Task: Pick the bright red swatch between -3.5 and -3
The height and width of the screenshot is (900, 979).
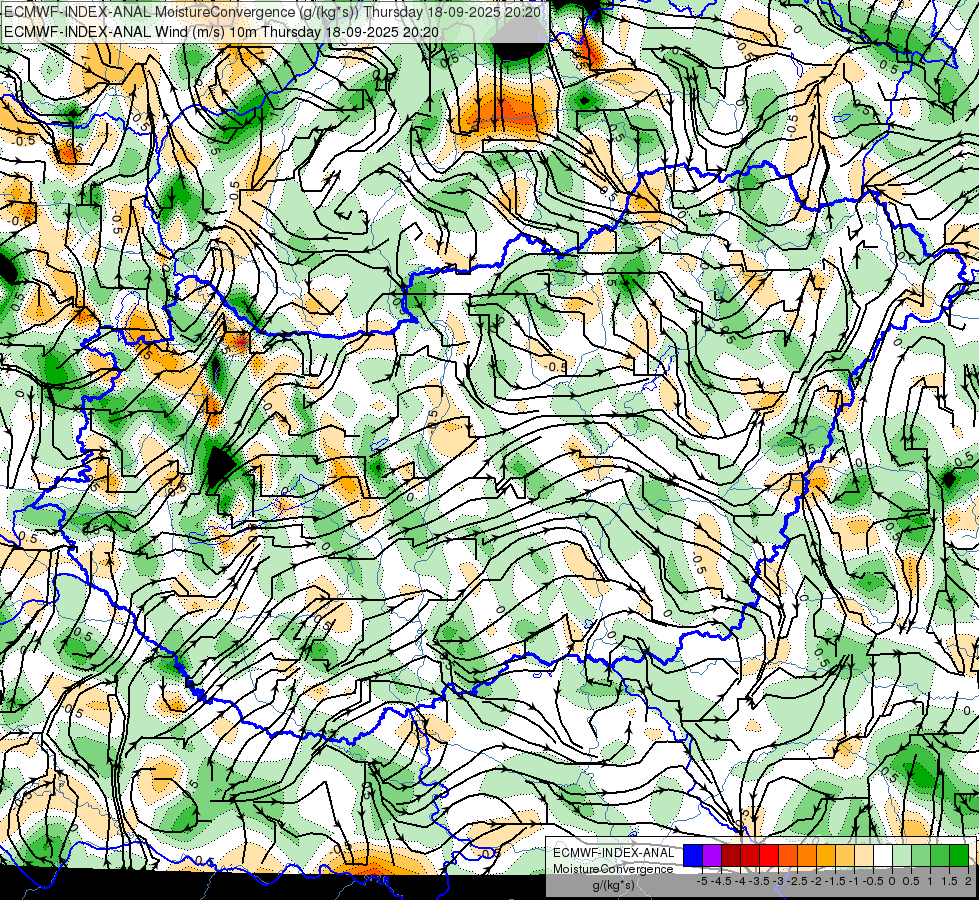Action: coord(769,856)
